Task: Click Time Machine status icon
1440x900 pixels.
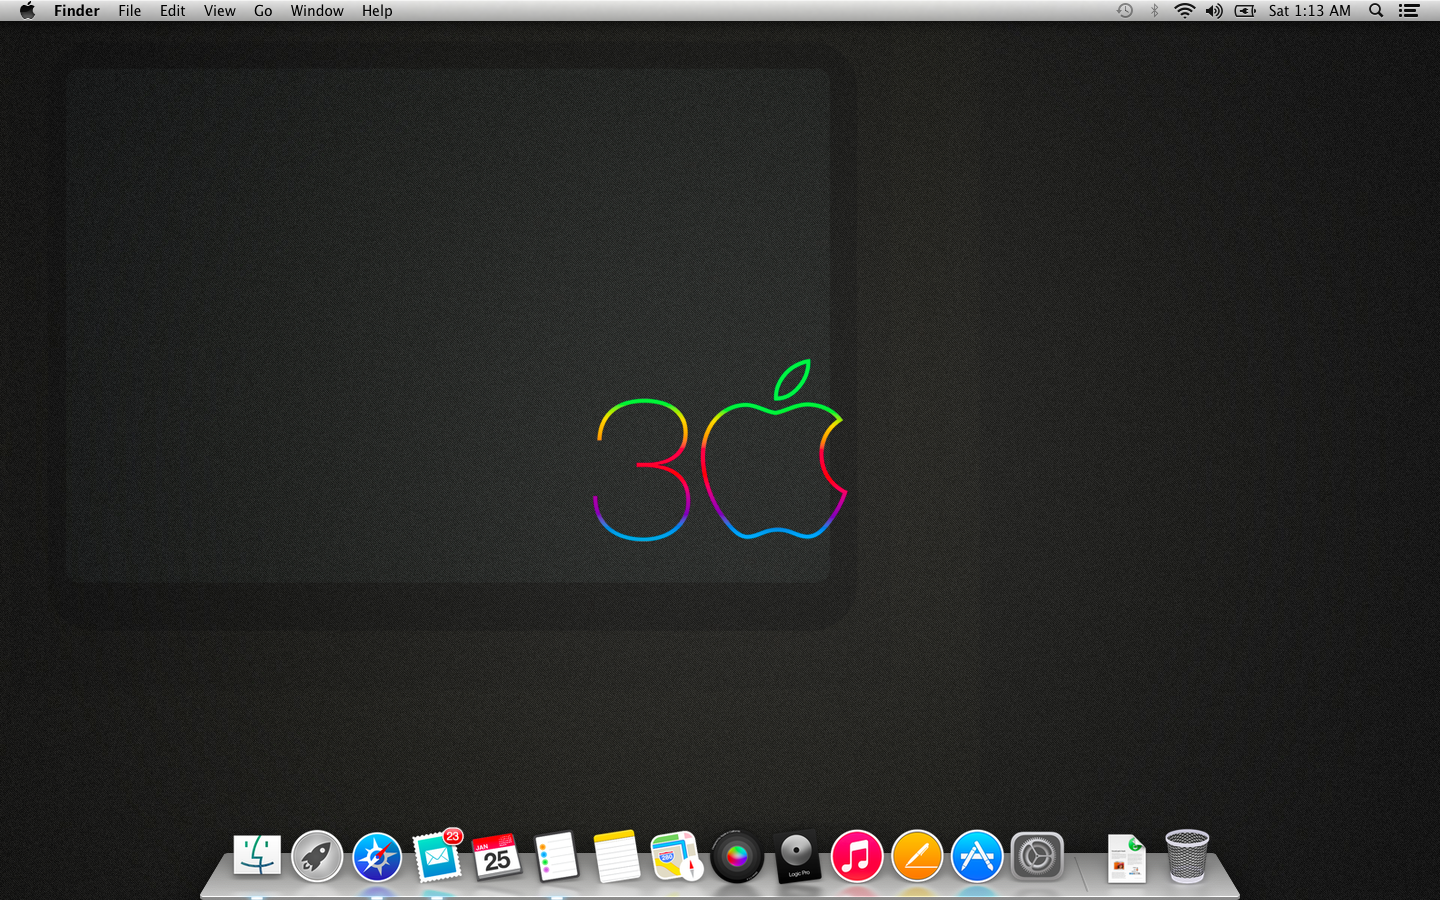Action: point(1125,10)
